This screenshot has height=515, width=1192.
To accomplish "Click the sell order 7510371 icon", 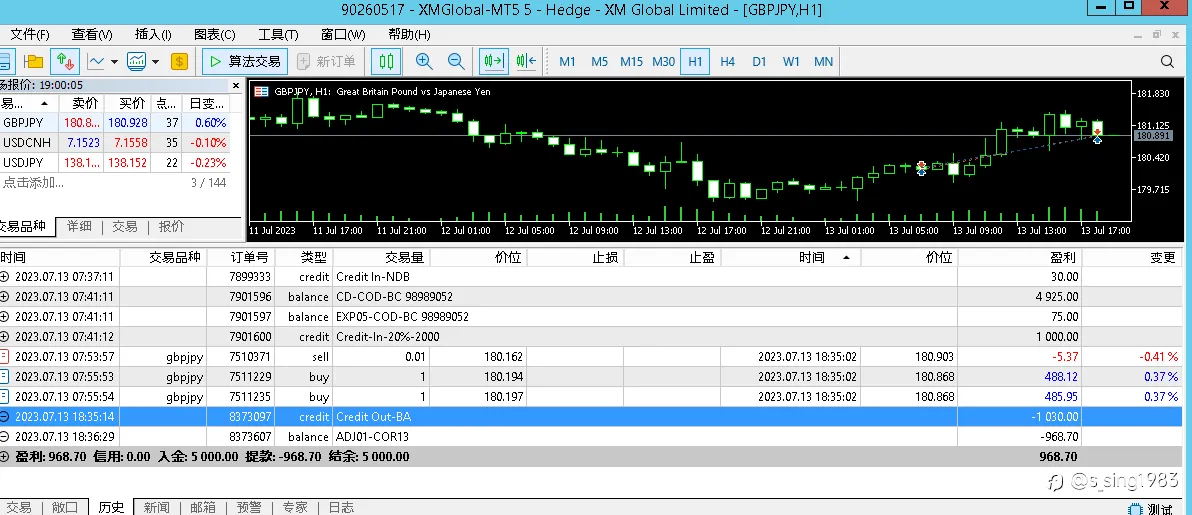I will coord(5,356).
